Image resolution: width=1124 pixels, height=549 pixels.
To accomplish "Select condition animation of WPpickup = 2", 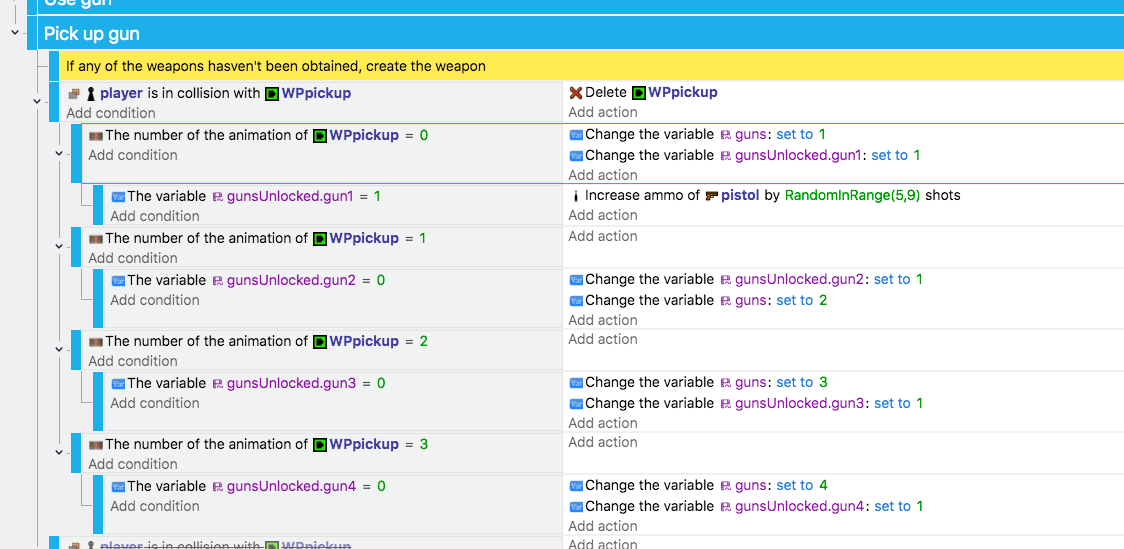I will tap(259, 342).
